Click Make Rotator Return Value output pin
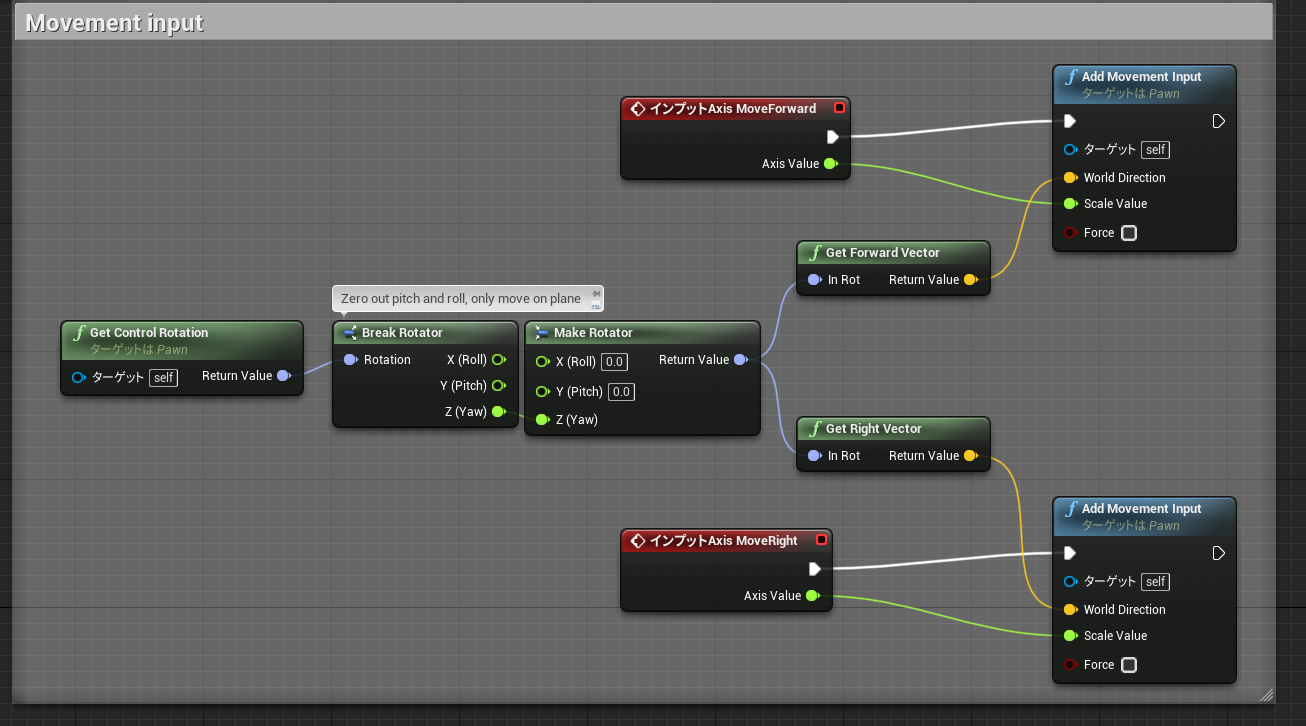The image size is (1306, 726). click(740, 360)
